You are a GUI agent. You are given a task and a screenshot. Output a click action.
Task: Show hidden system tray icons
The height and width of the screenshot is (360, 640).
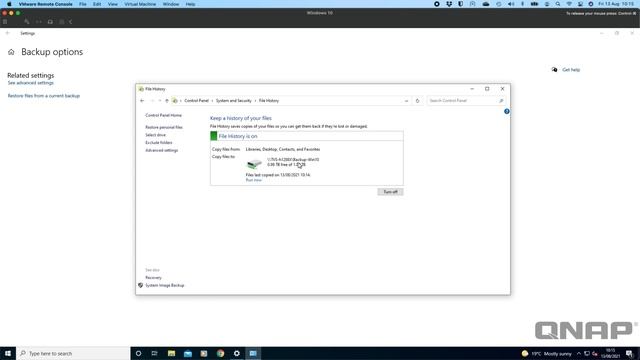(x=579, y=353)
